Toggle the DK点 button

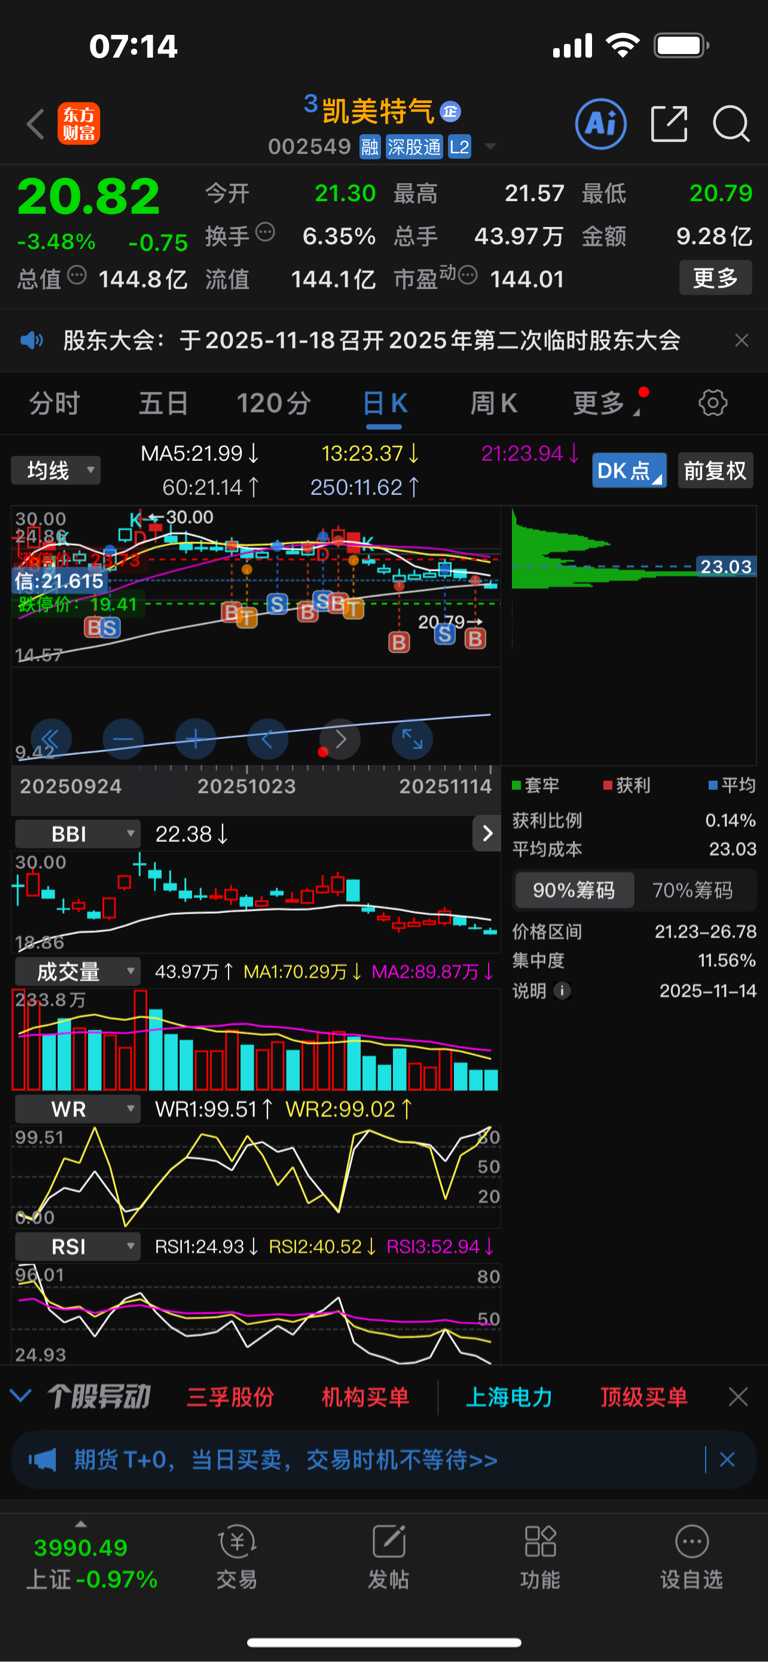coord(629,470)
